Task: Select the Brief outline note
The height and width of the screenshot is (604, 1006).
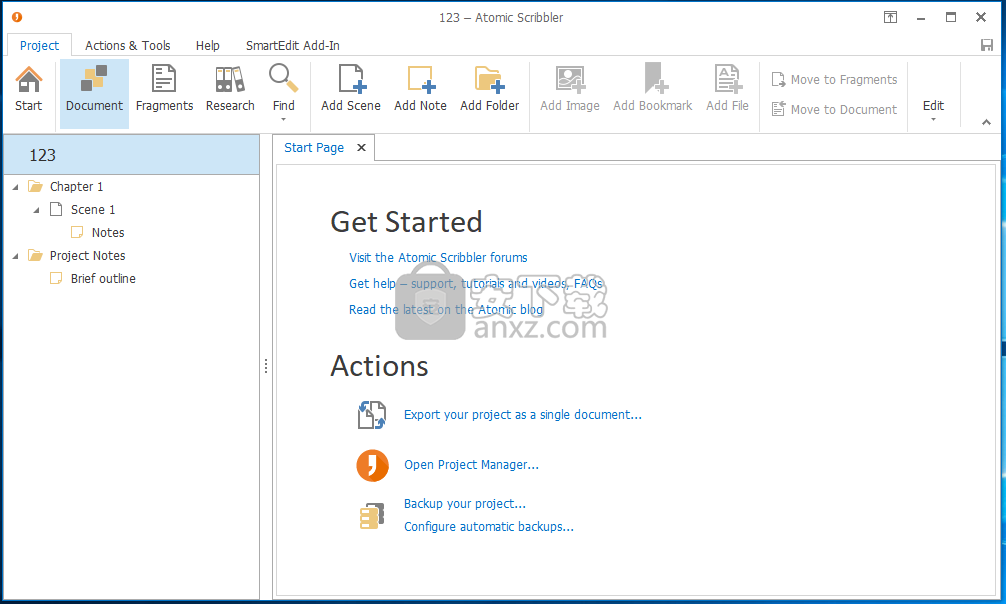Action: 103,279
